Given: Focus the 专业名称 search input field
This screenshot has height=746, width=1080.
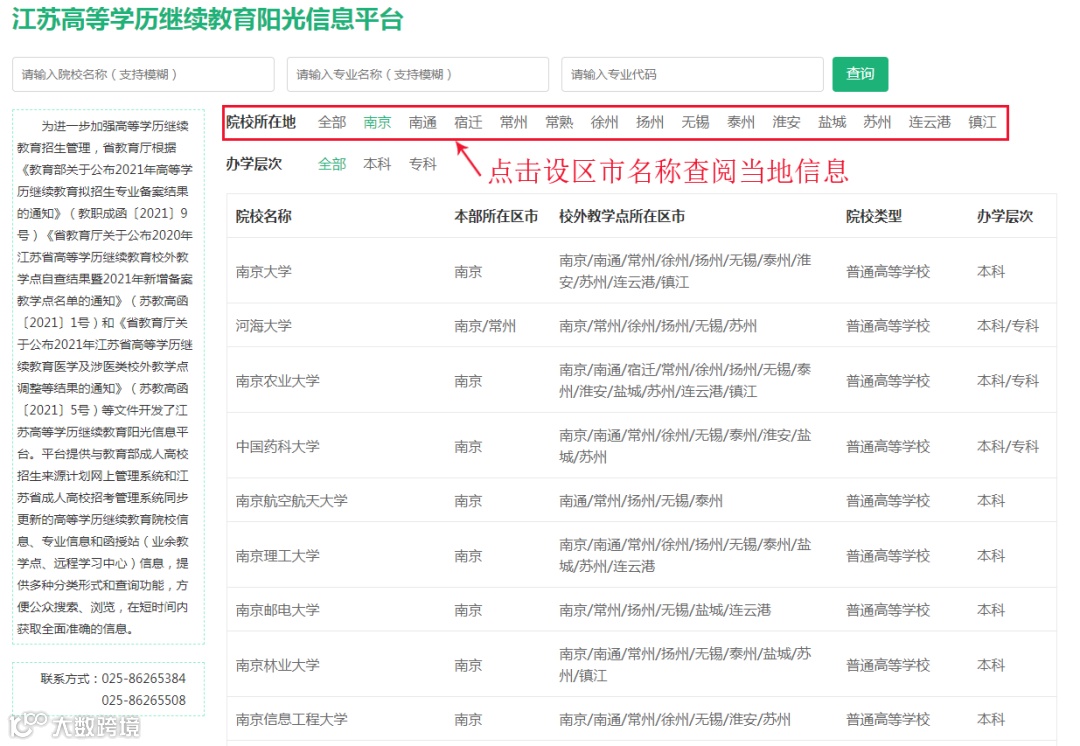Looking at the screenshot, I should click(417, 74).
